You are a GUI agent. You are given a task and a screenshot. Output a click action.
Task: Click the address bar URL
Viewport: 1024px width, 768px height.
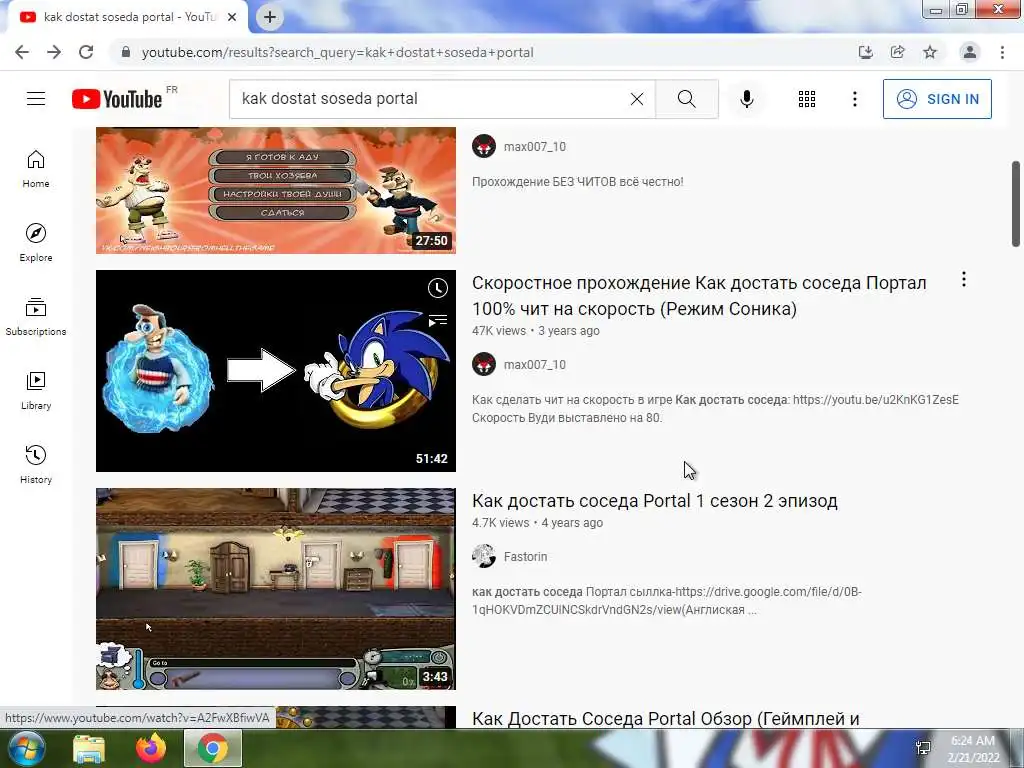point(338,52)
